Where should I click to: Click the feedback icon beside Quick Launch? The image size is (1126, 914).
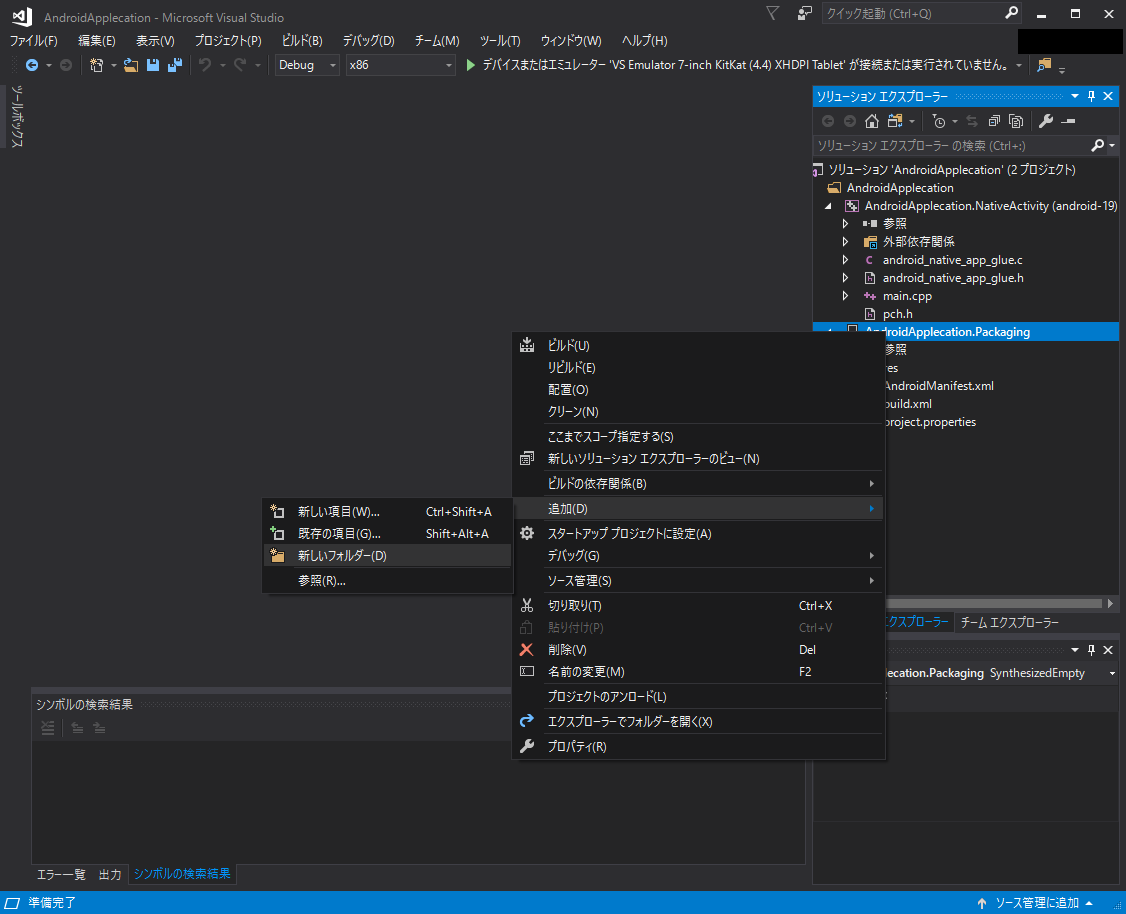804,14
